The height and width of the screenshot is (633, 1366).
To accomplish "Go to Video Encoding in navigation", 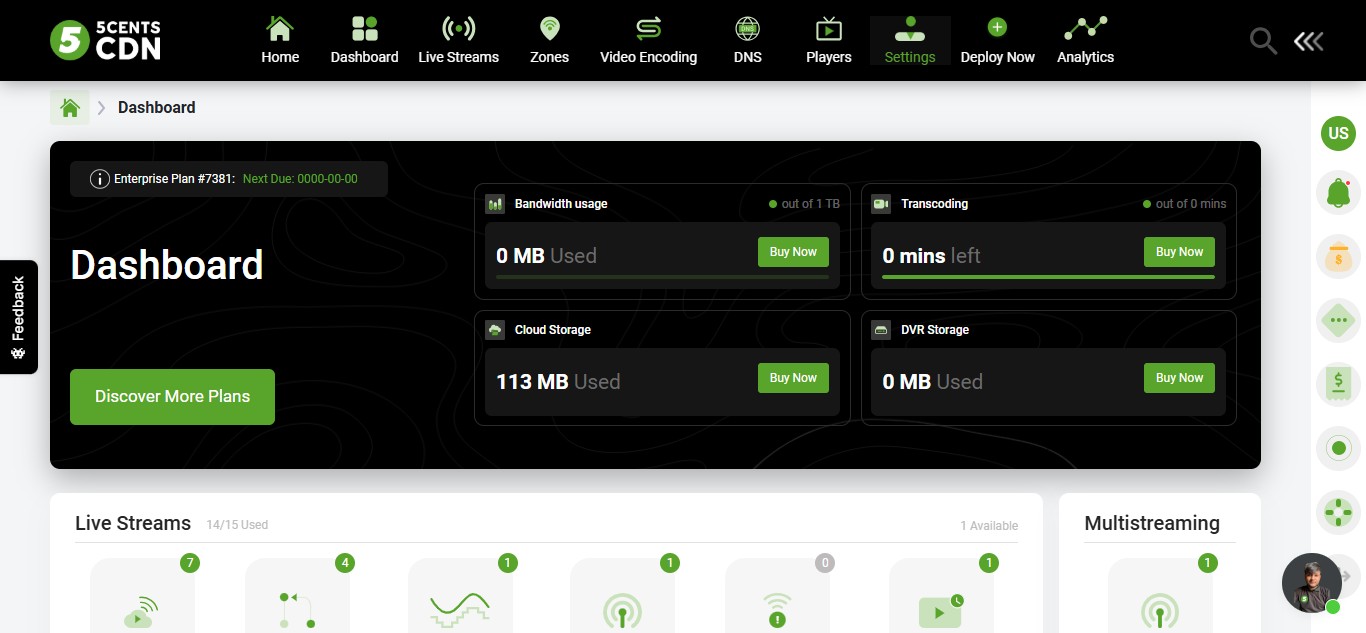I will coord(648,40).
